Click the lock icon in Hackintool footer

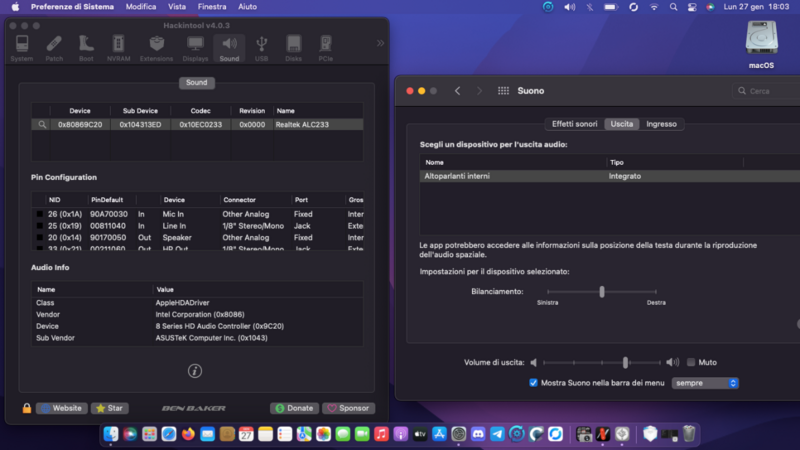(27, 408)
